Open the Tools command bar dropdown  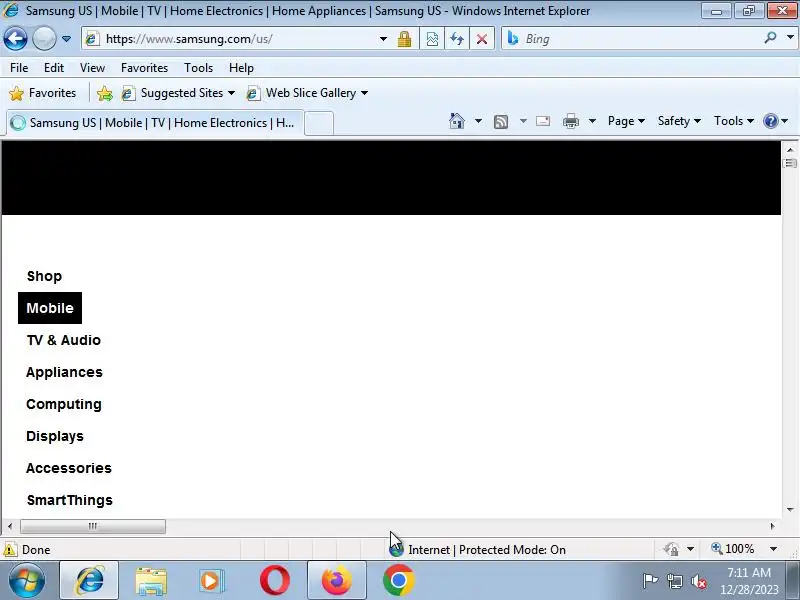pyautogui.click(x=734, y=121)
